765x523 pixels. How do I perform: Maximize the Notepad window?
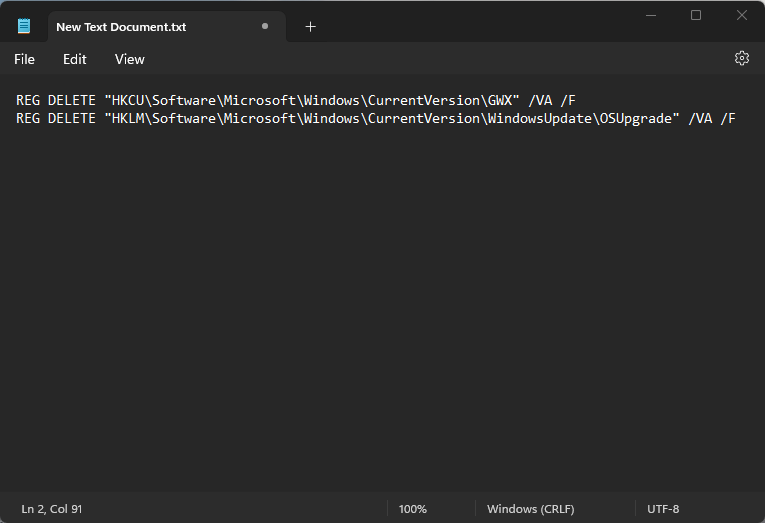point(696,15)
